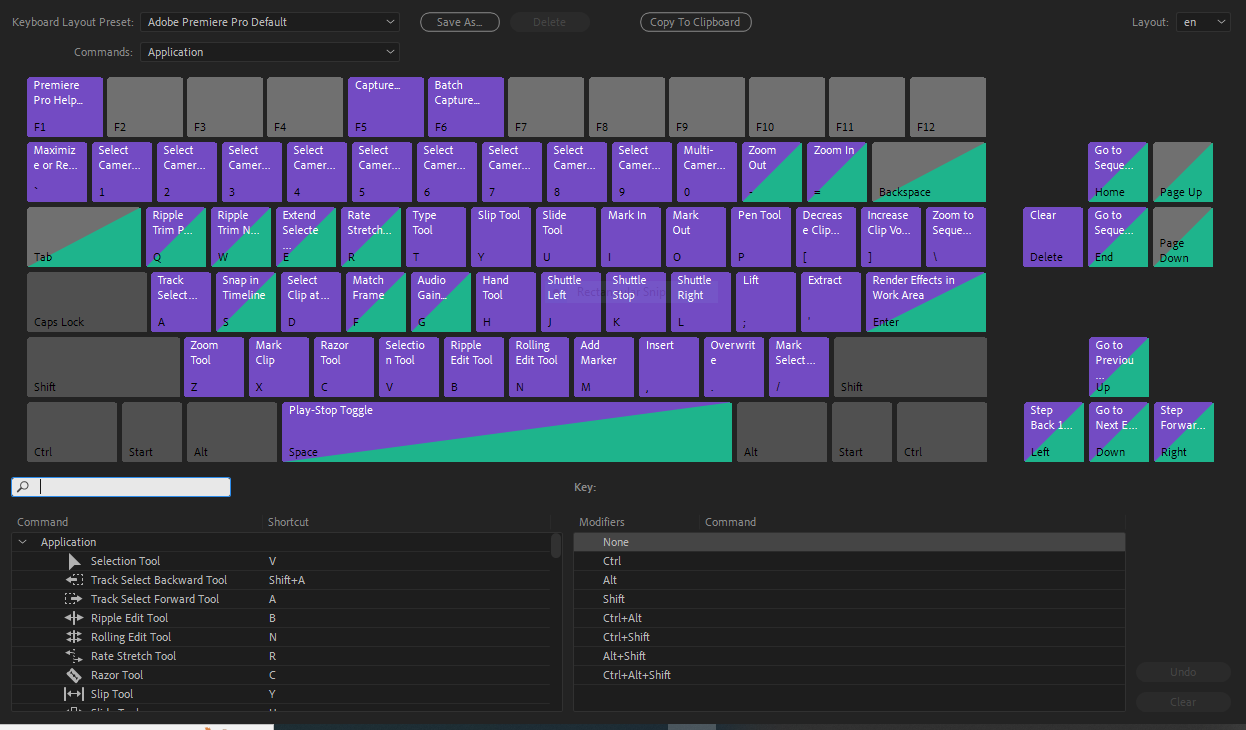Click the Caps Lock key
The height and width of the screenshot is (730, 1246).
(x=87, y=302)
